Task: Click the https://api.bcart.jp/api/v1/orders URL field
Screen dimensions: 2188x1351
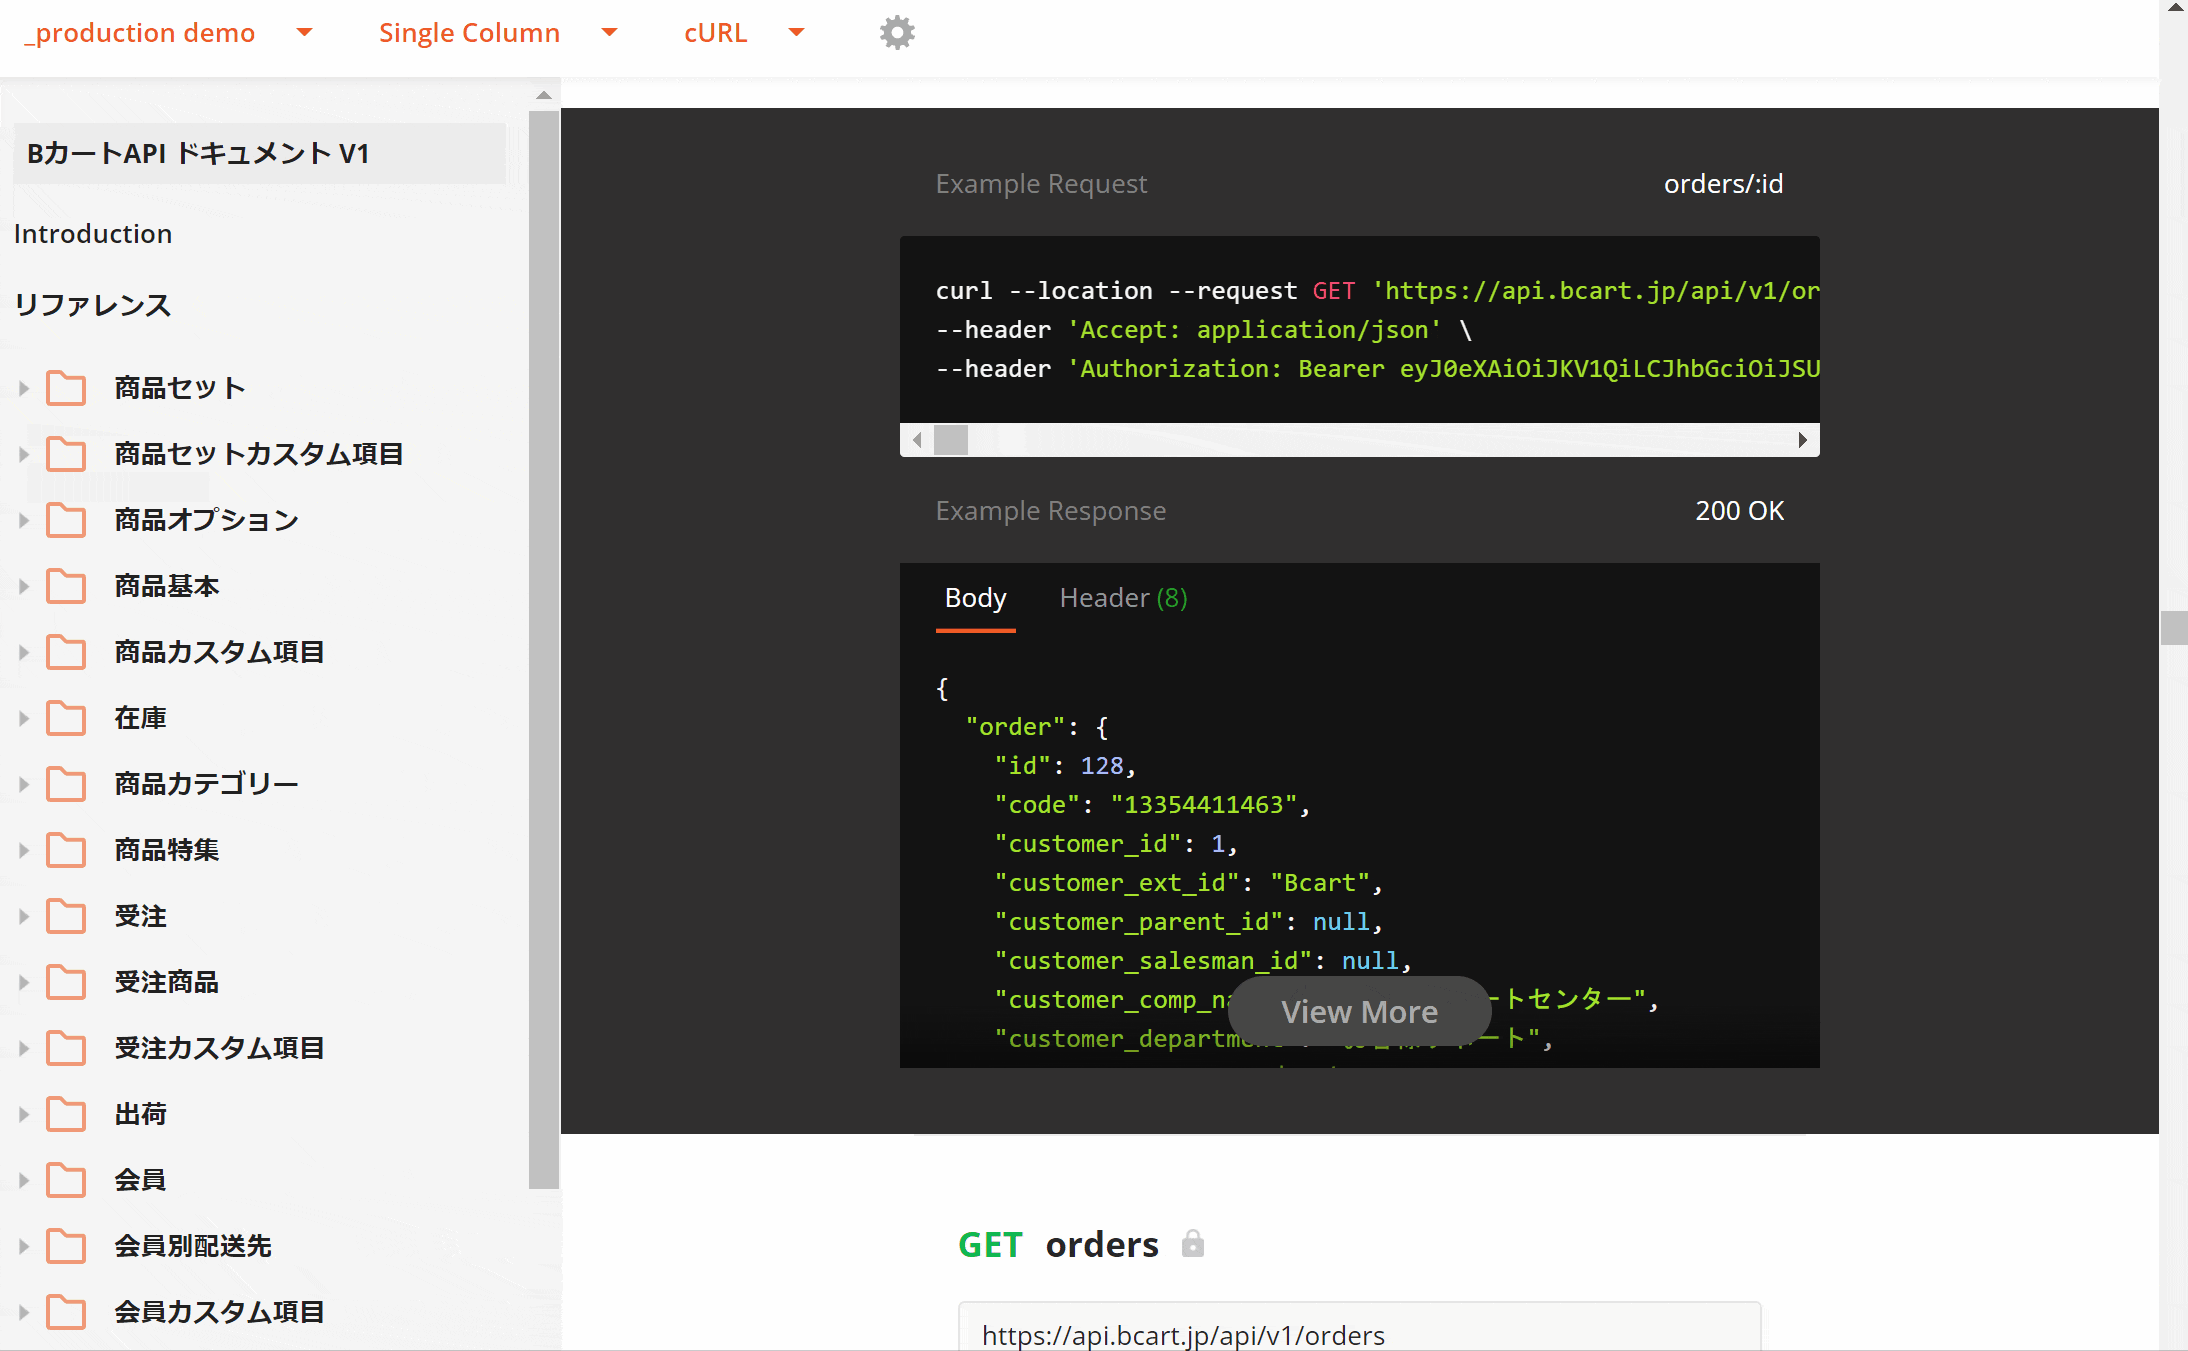Action: coord(1359,1327)
